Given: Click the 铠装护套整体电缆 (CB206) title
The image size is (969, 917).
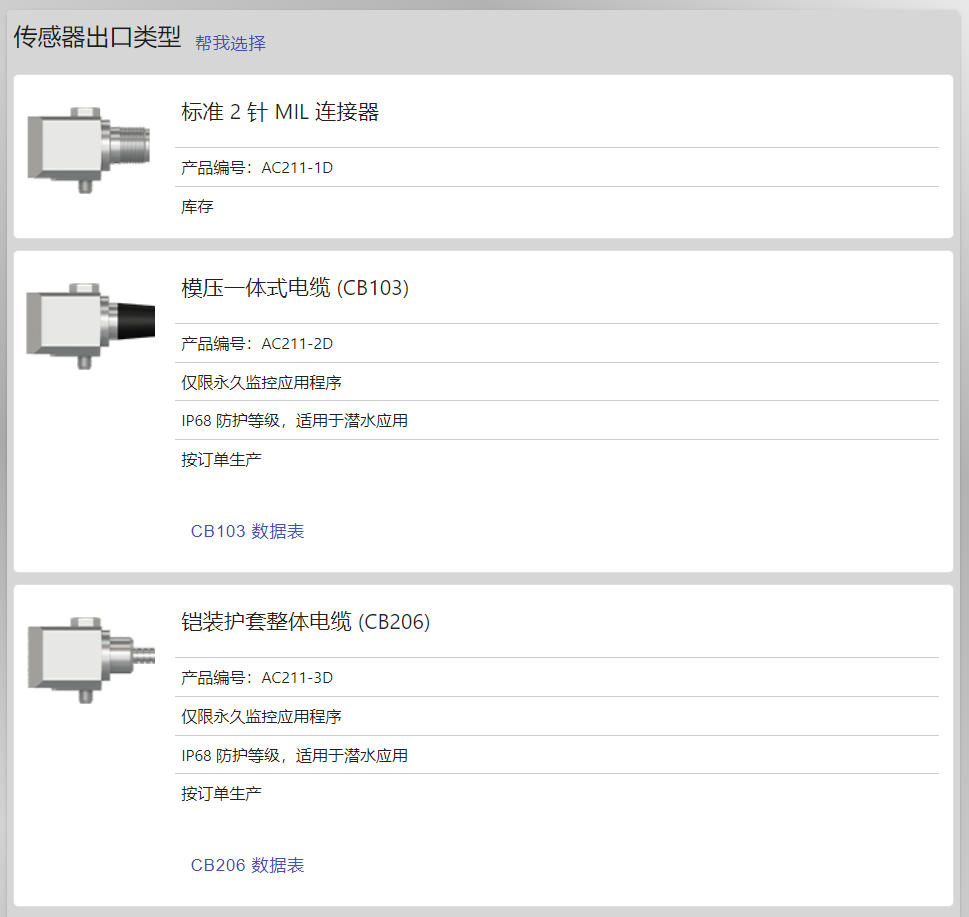Looking at the screenshot, I should click(305, 622).
